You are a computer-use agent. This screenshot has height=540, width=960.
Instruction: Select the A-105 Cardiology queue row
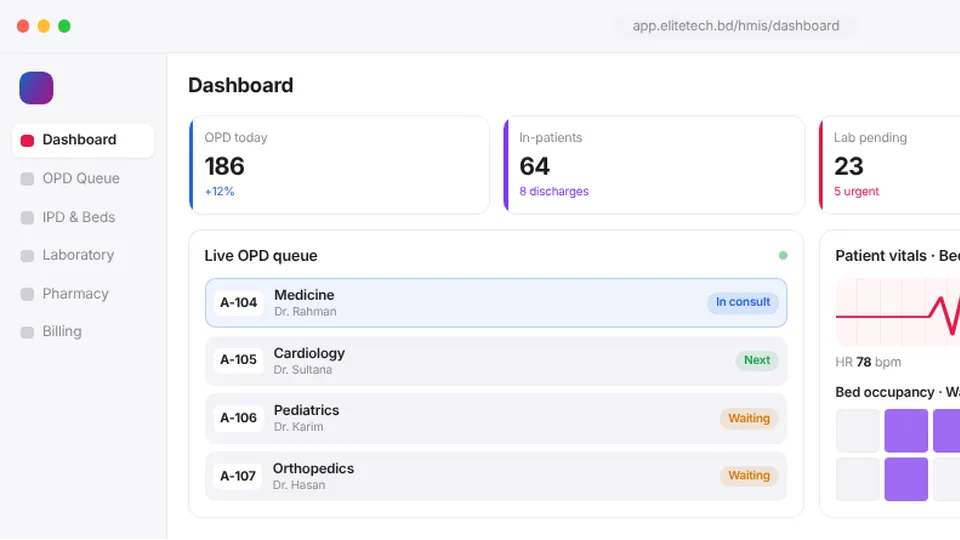(496, 361)
